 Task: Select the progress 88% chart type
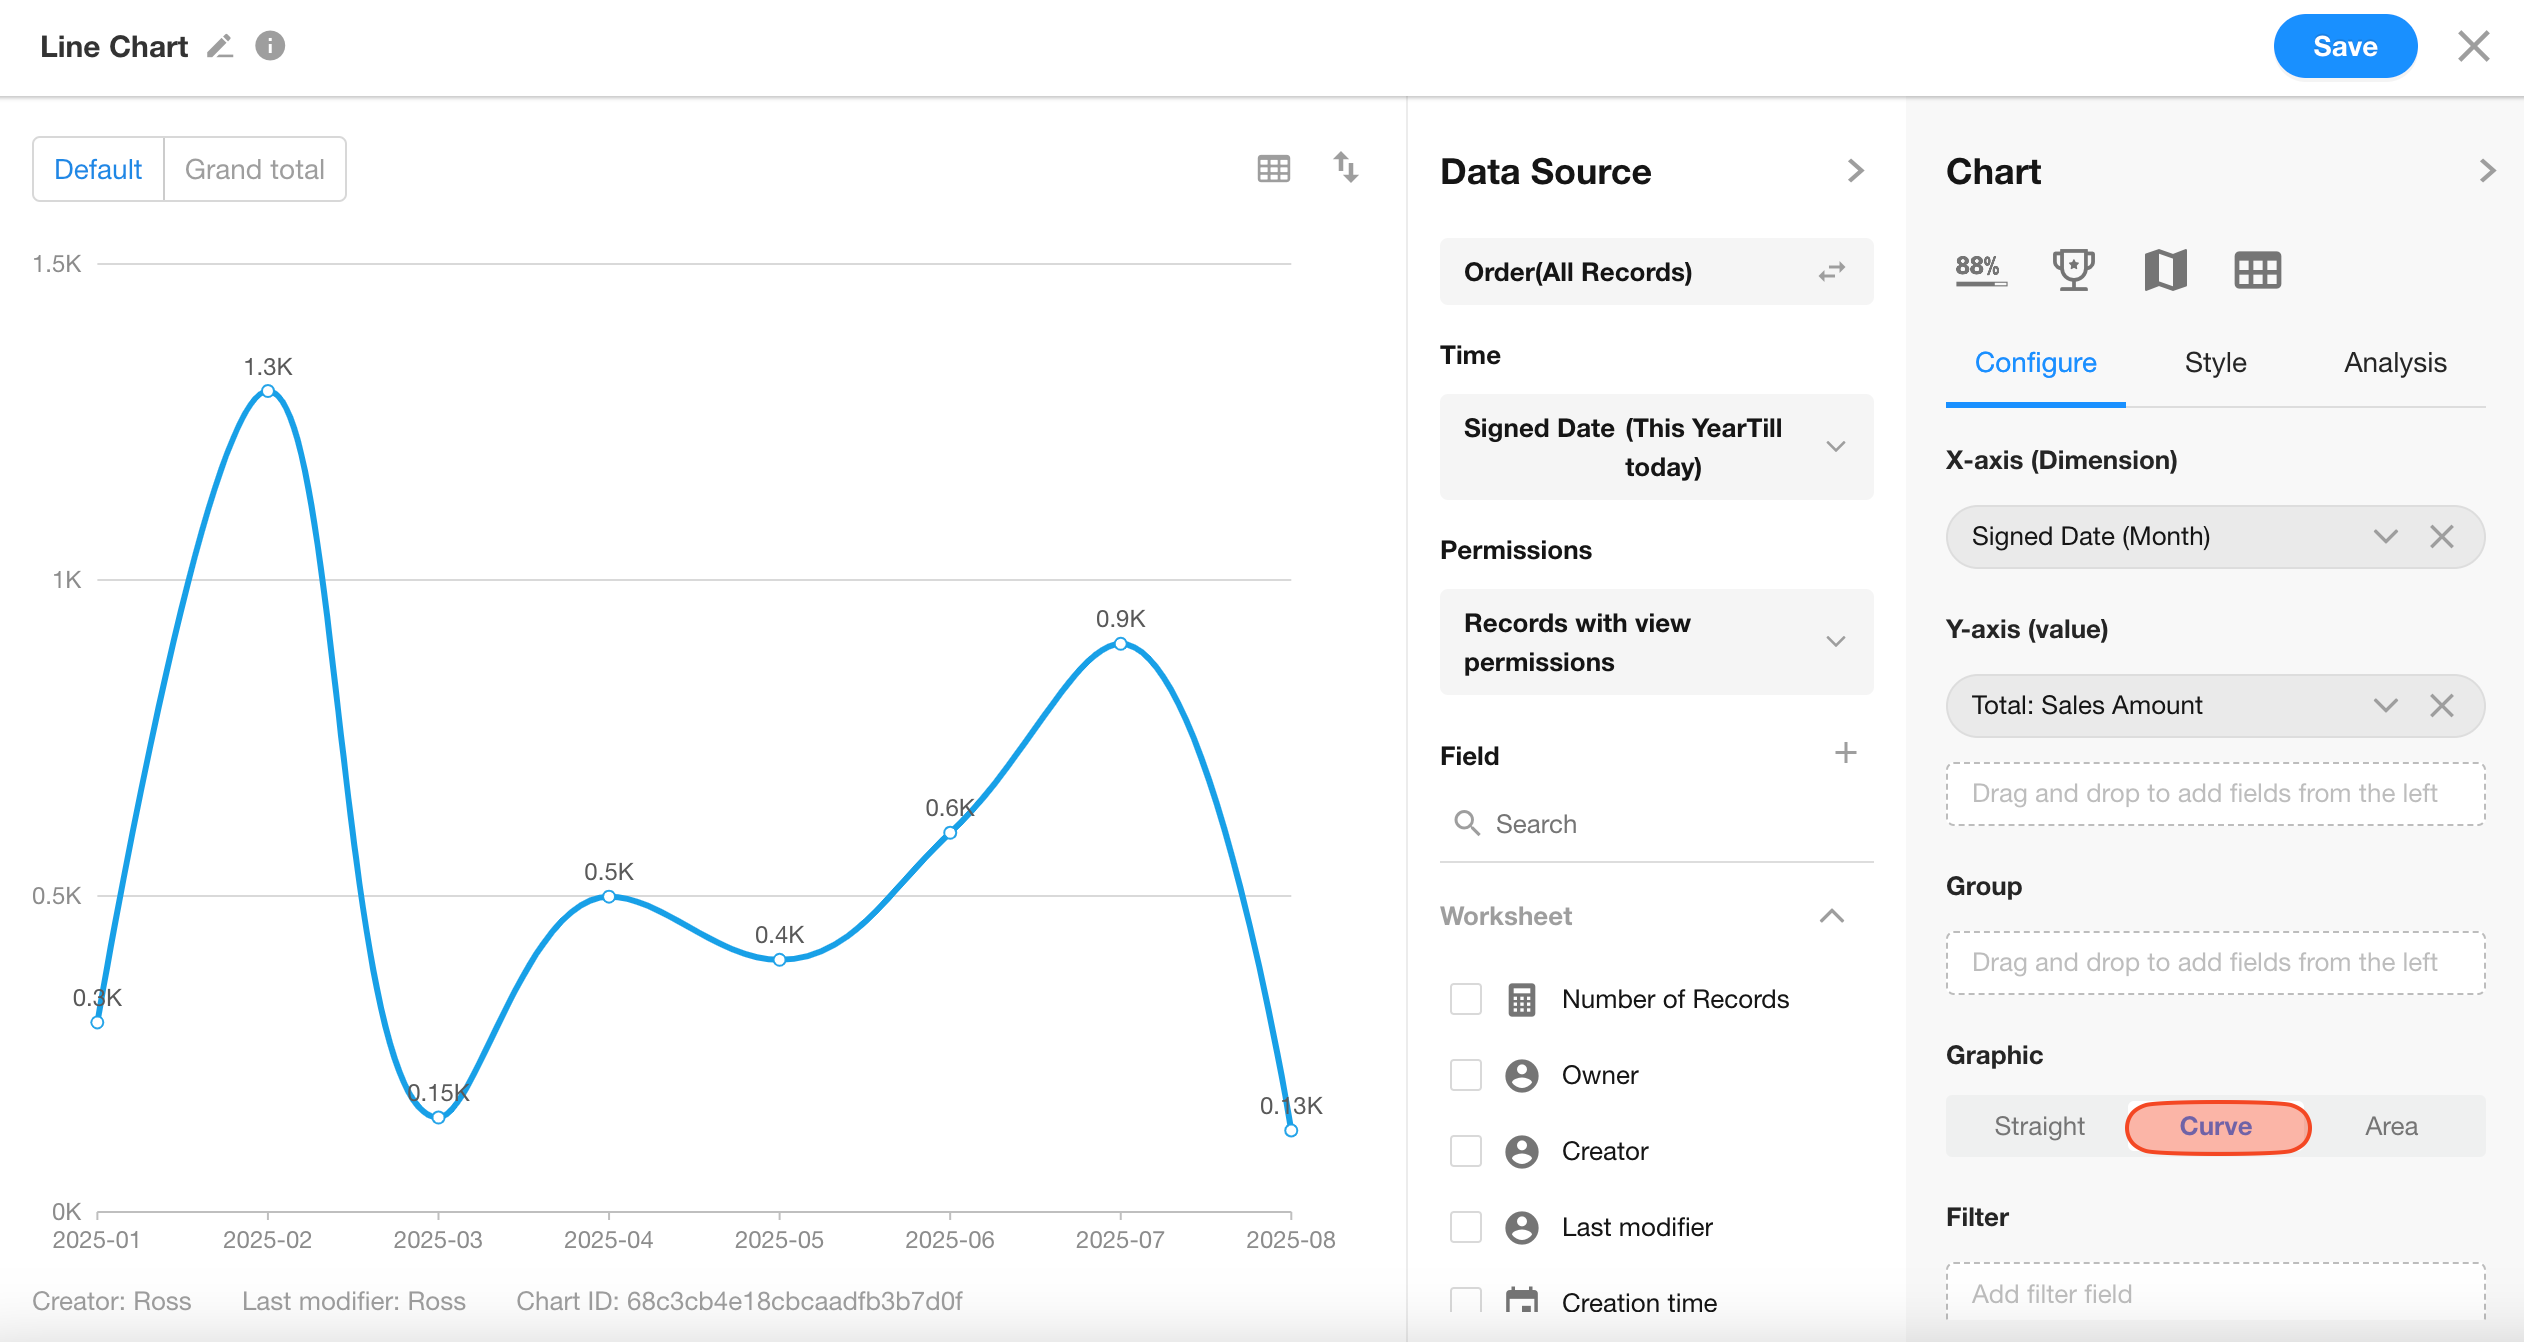(1980, 270)
